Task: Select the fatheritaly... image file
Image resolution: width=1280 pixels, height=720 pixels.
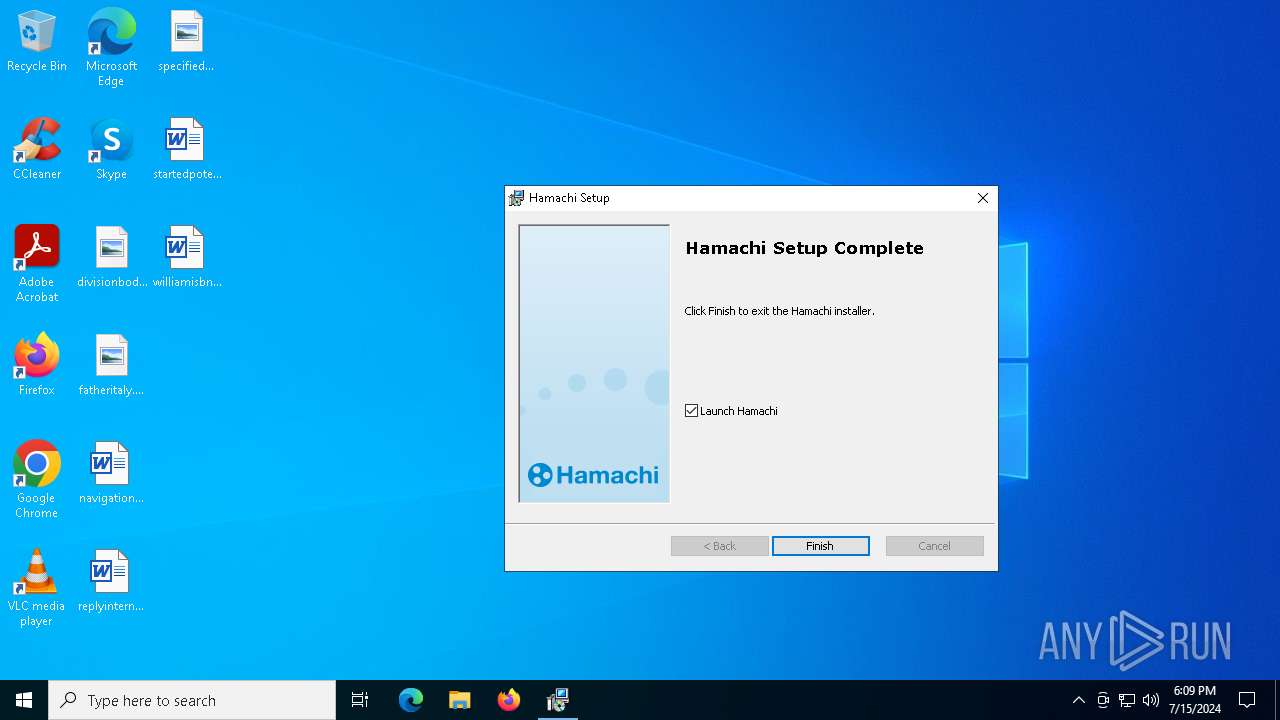Action: coord(111,365)
